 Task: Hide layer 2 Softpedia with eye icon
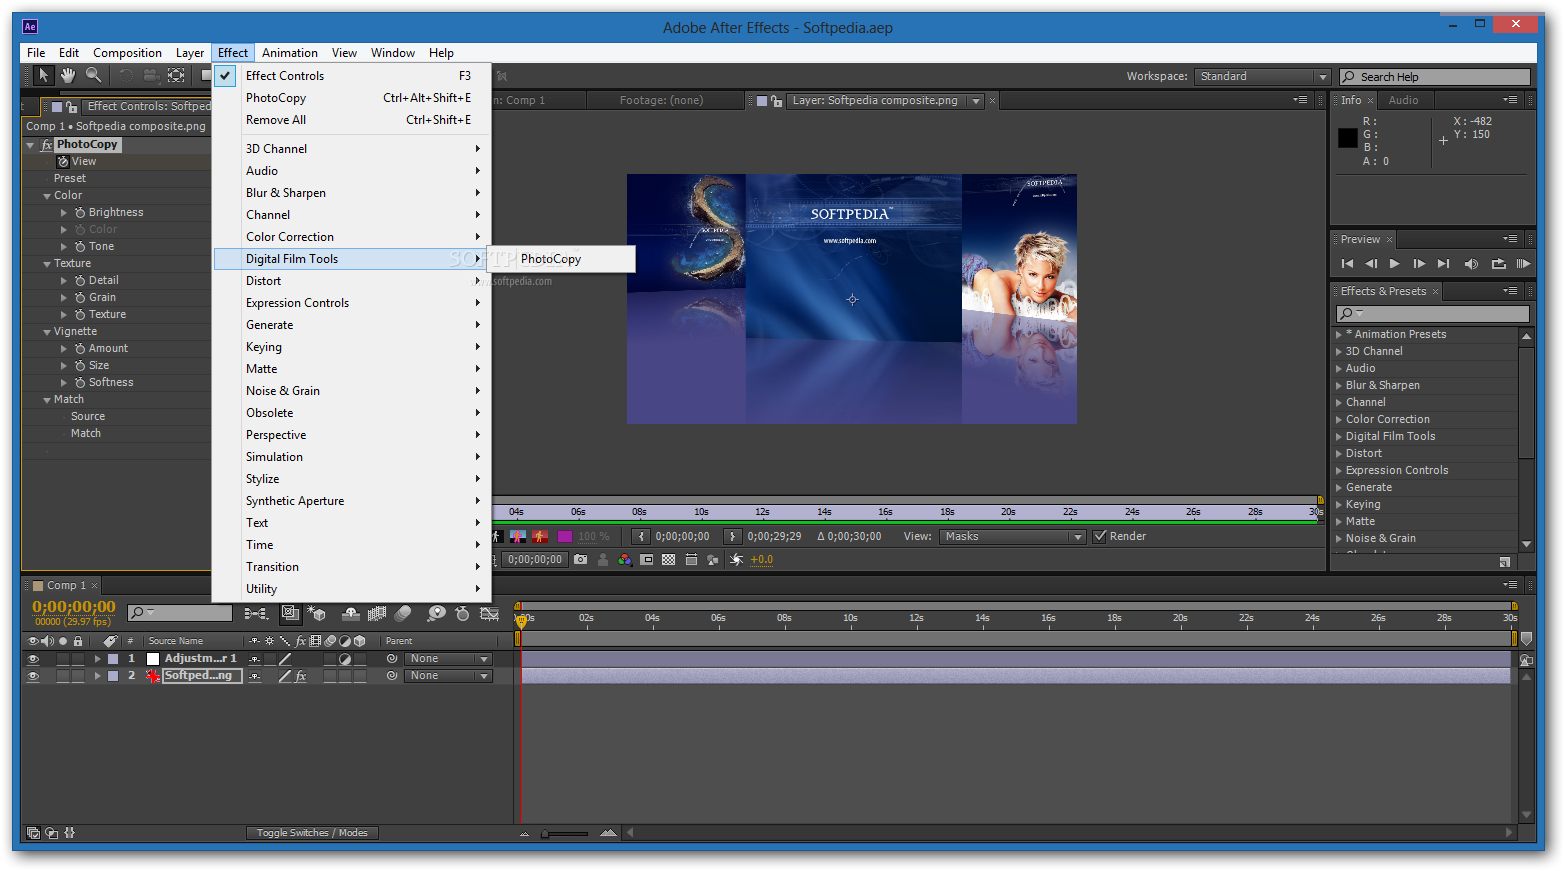point(33,676)
